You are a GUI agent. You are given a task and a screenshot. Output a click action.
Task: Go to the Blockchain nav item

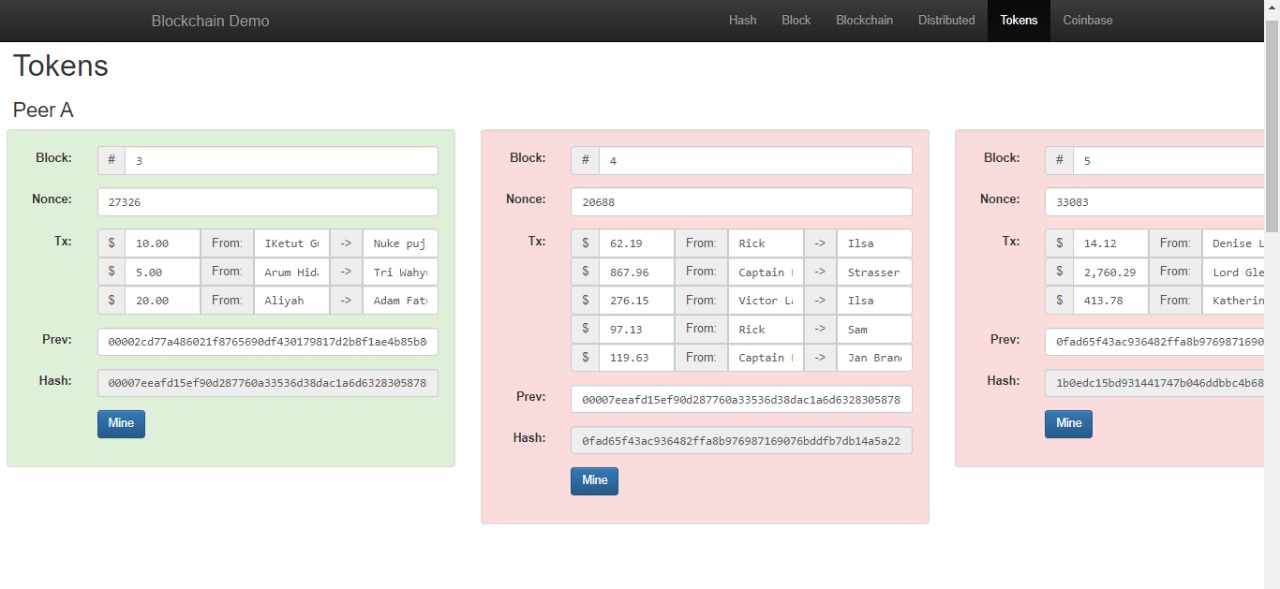[864, 20]
